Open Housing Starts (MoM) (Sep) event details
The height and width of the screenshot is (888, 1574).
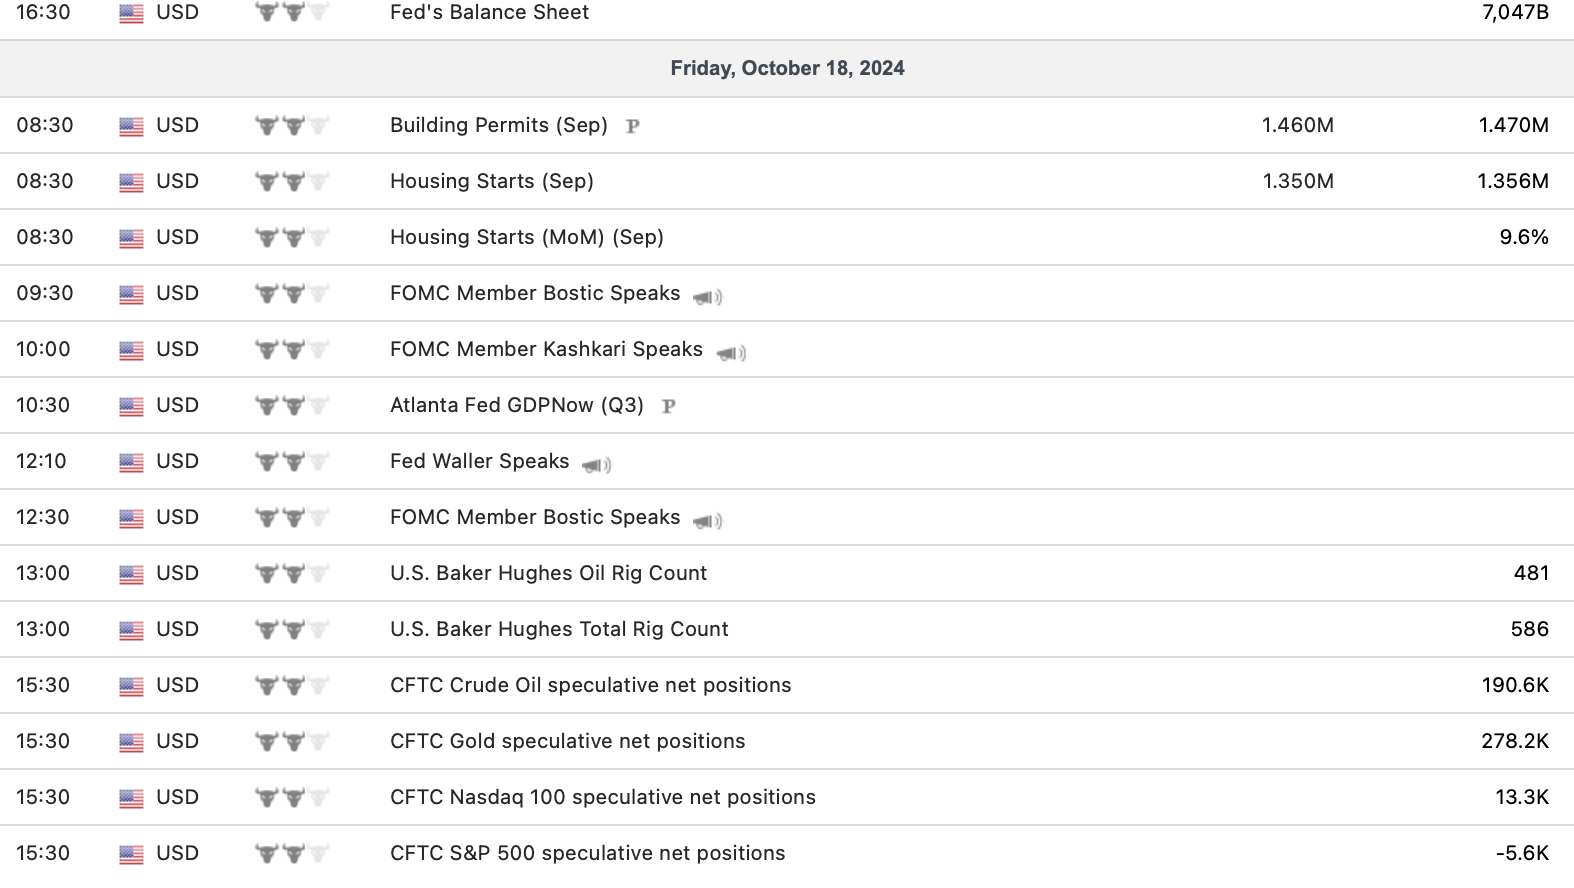tap(526, 237)
